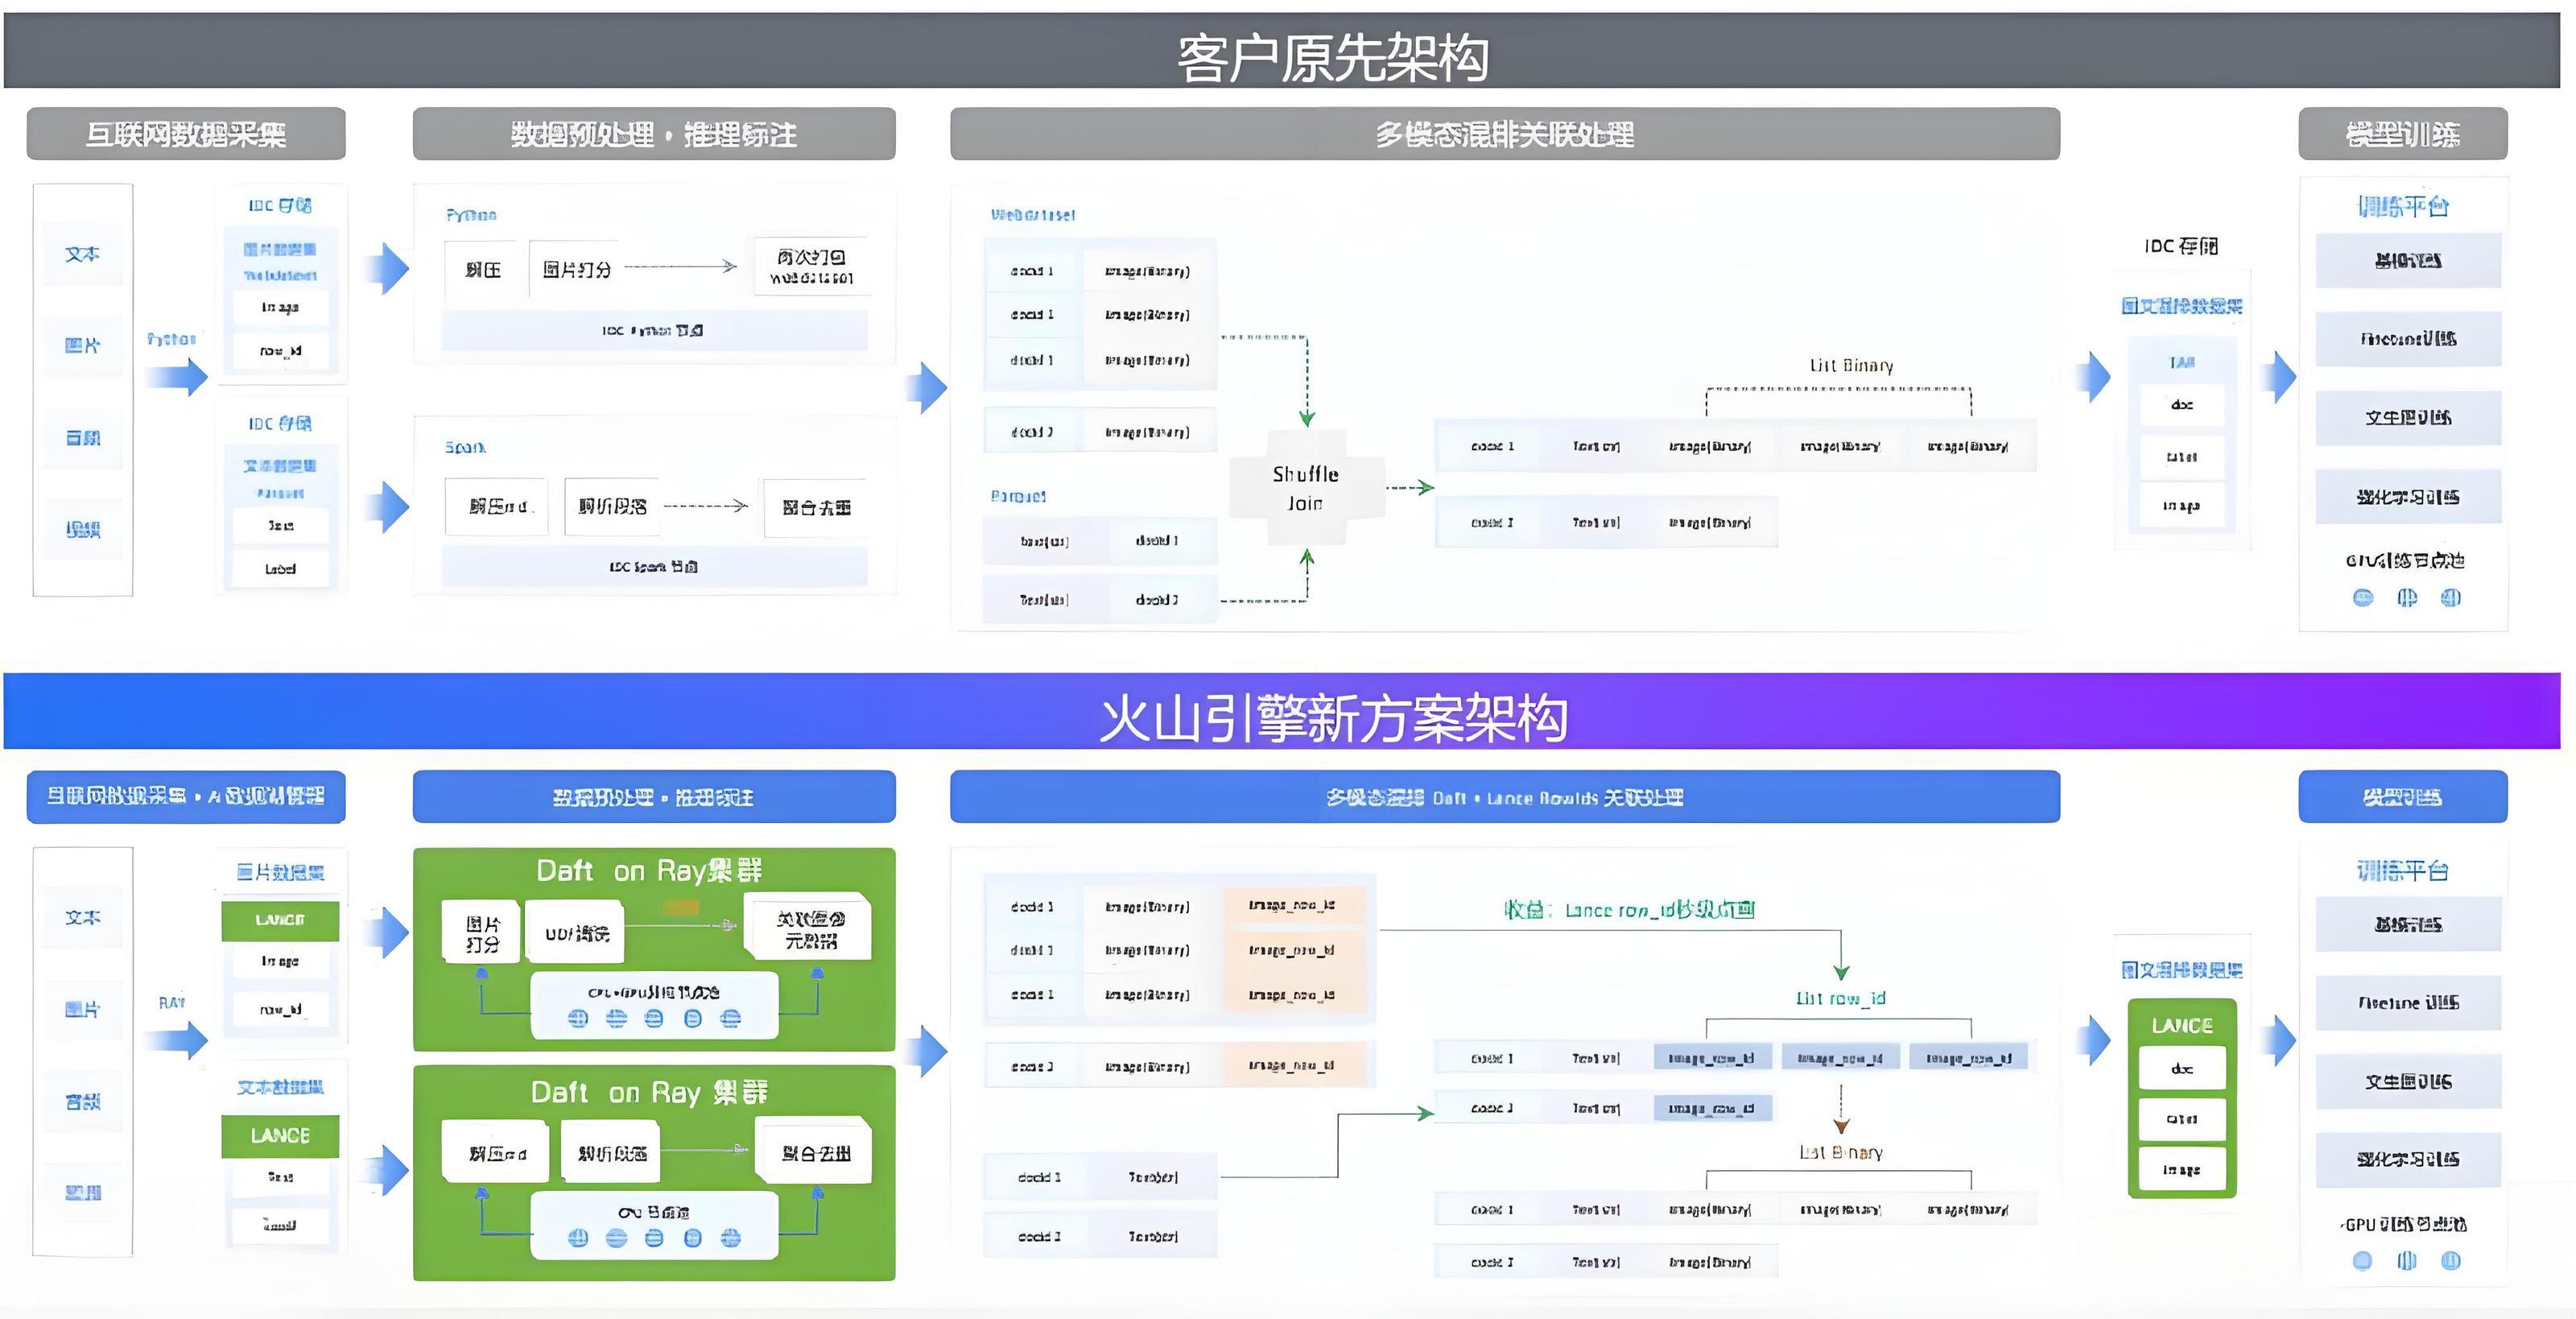Click 文生图训练 box in original architecture
The width and height of the screenshot is (2576, 1319).
click(2408, 418)
